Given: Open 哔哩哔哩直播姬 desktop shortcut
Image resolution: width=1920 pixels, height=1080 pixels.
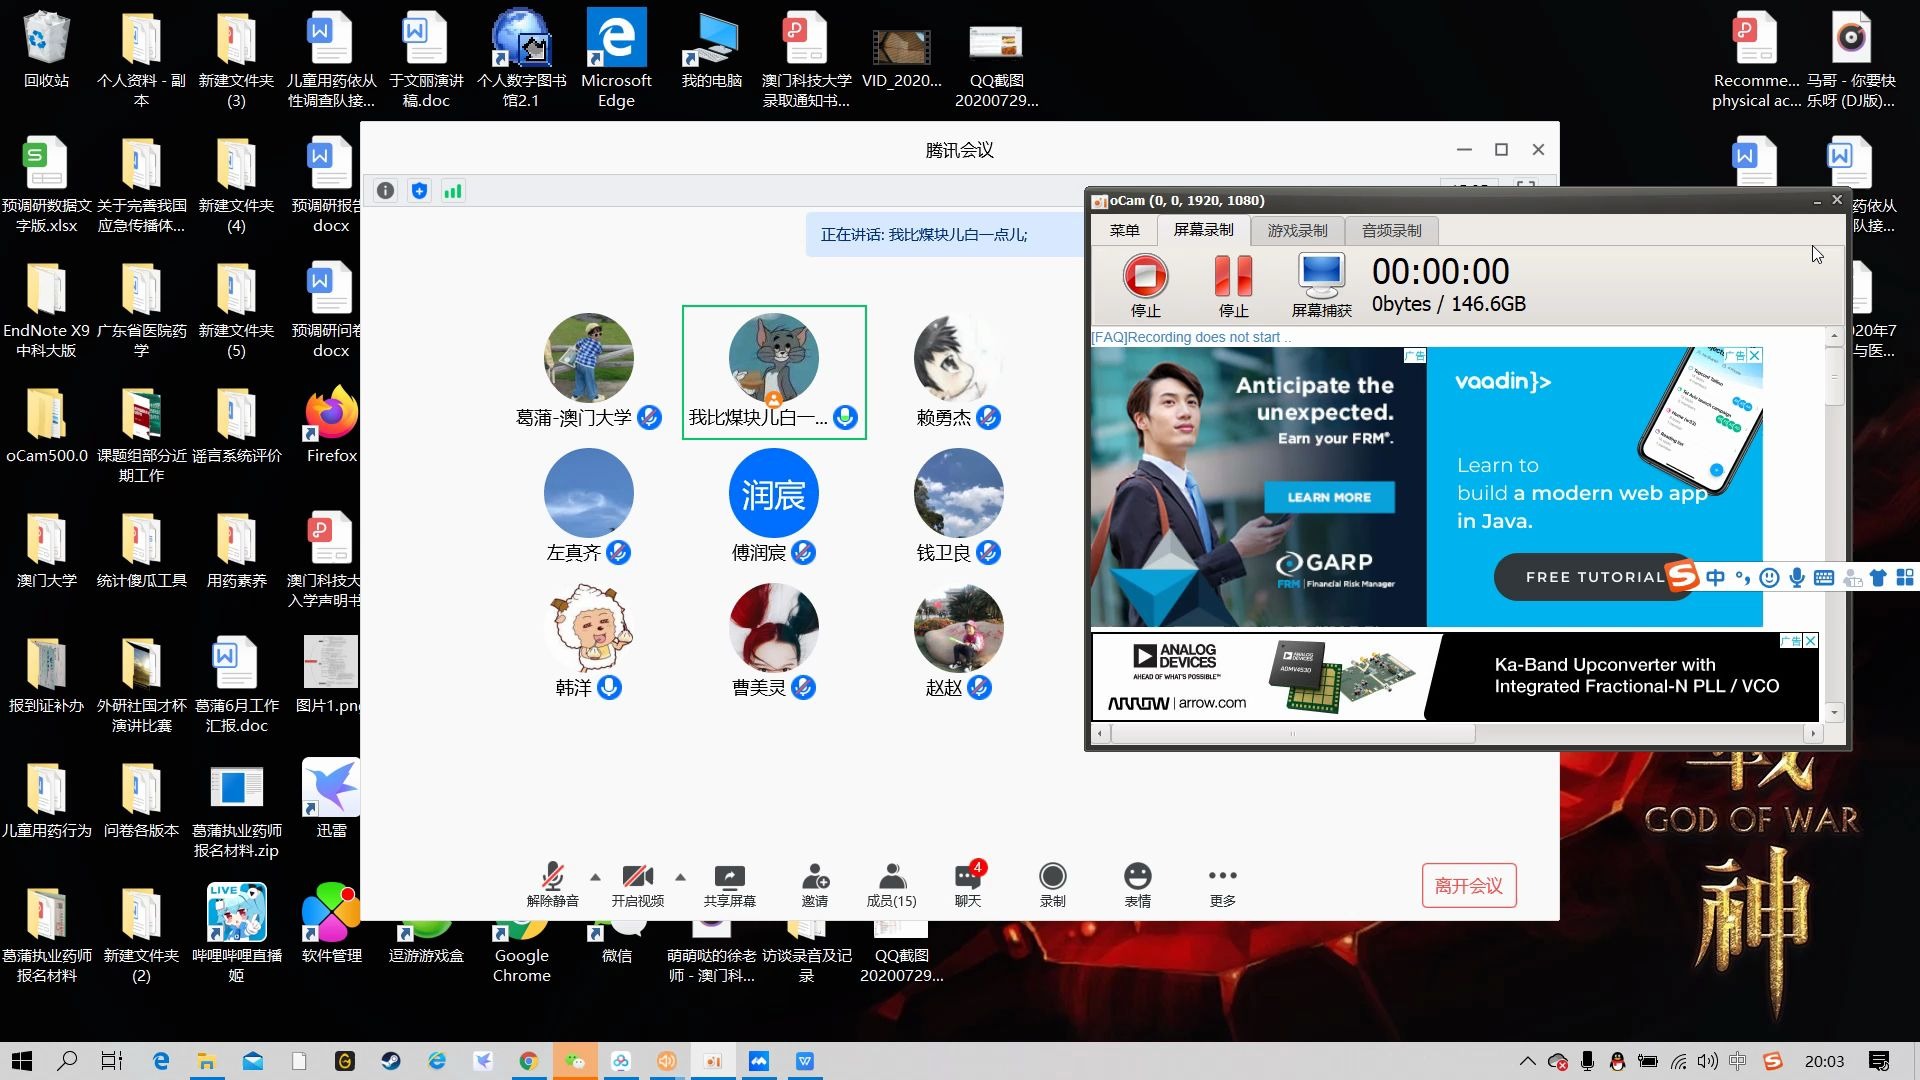Looking at the screenshot, I should tap(236, 933).
